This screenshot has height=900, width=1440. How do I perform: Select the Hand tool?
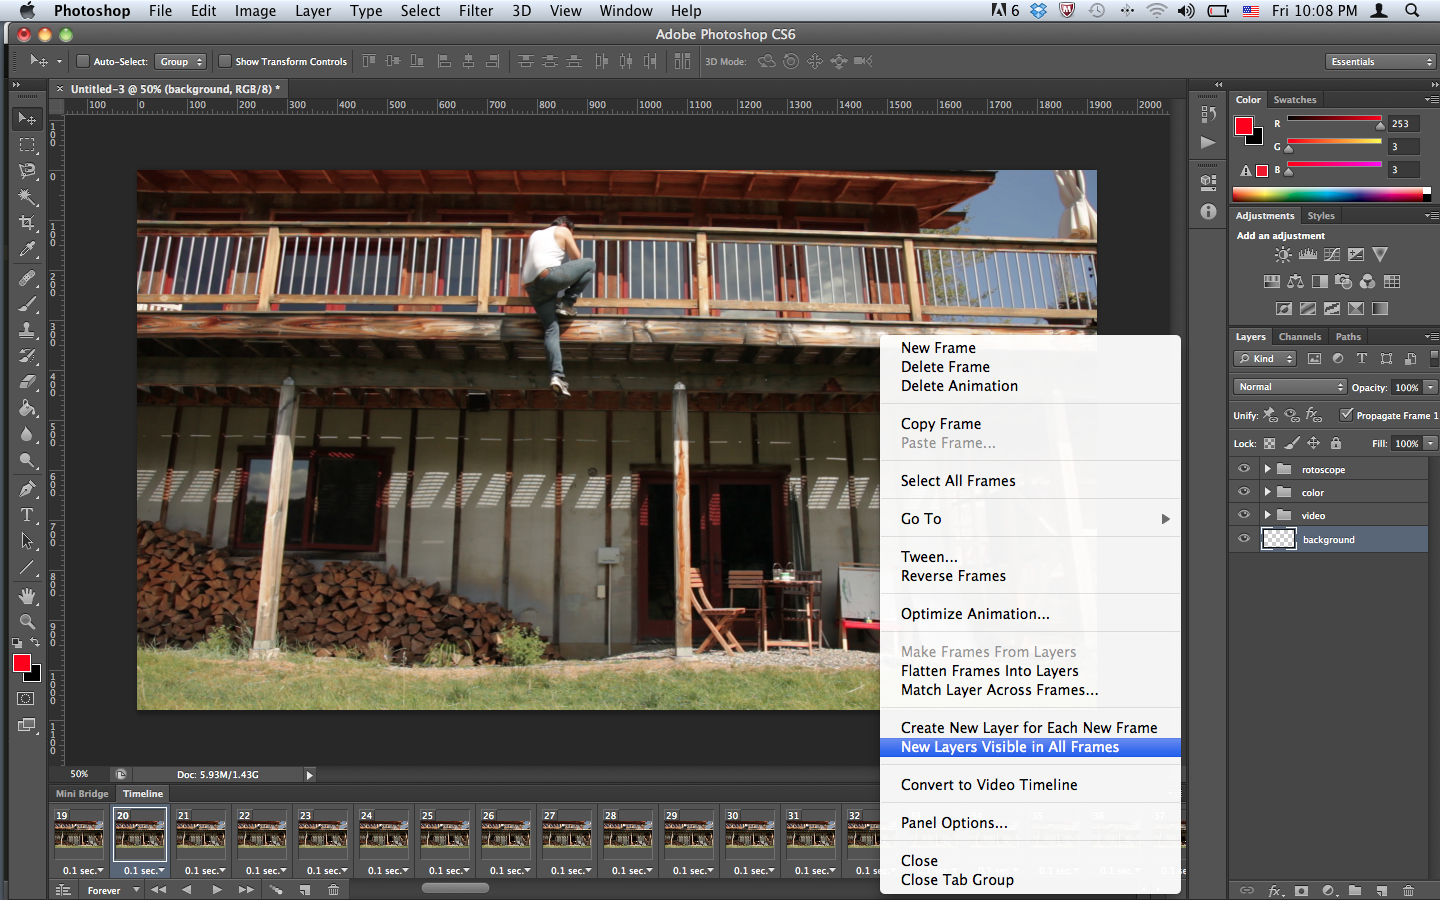click(x=27, y=595)
